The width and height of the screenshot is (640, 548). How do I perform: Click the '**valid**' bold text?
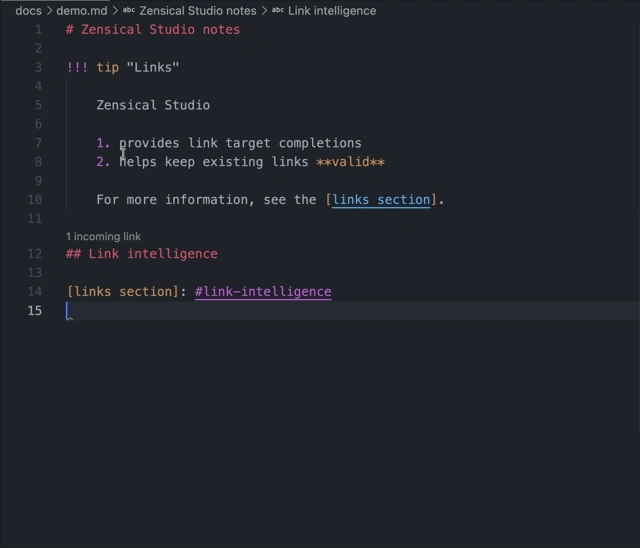pos(351,162)
